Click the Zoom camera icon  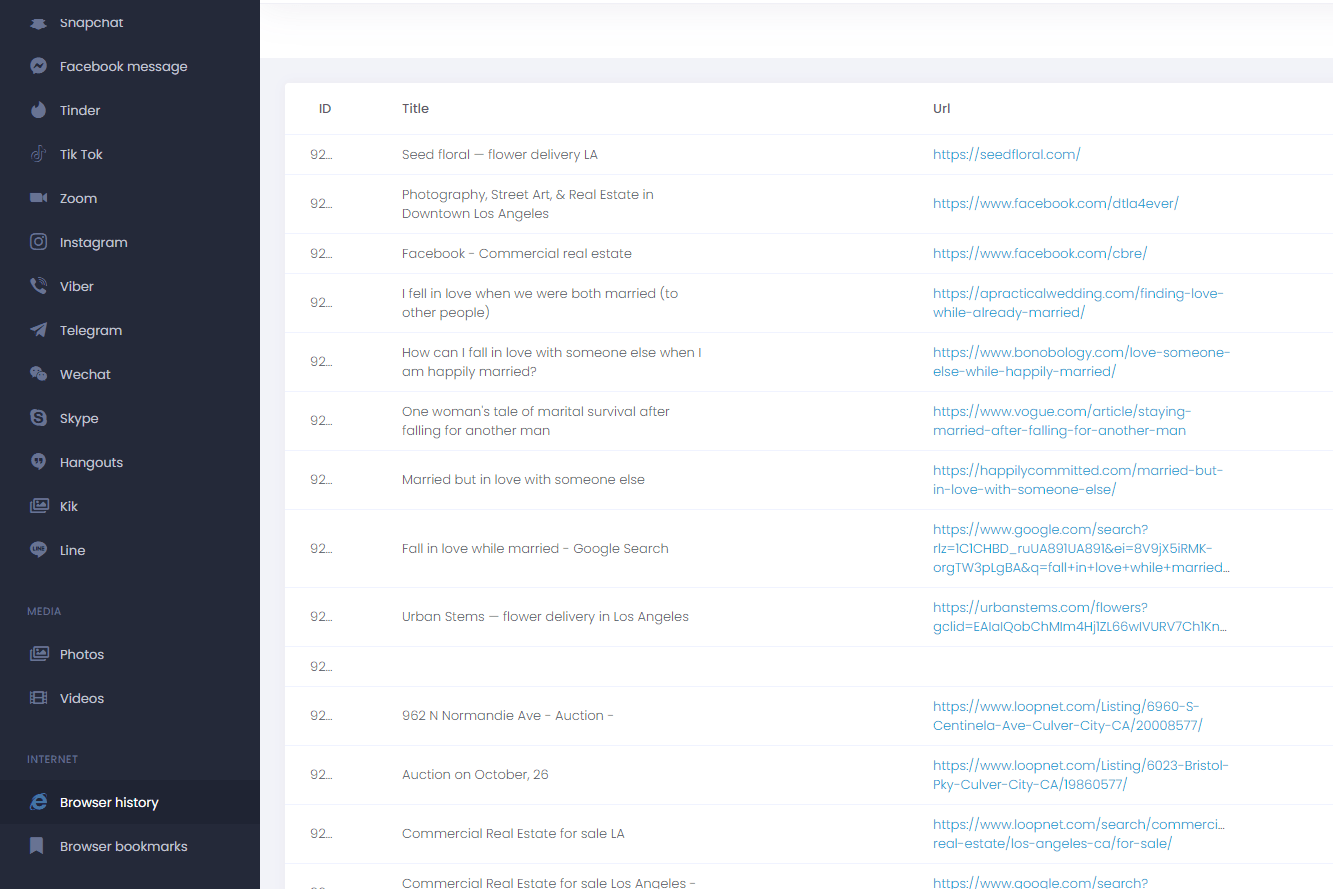click(x=39, y=198)
